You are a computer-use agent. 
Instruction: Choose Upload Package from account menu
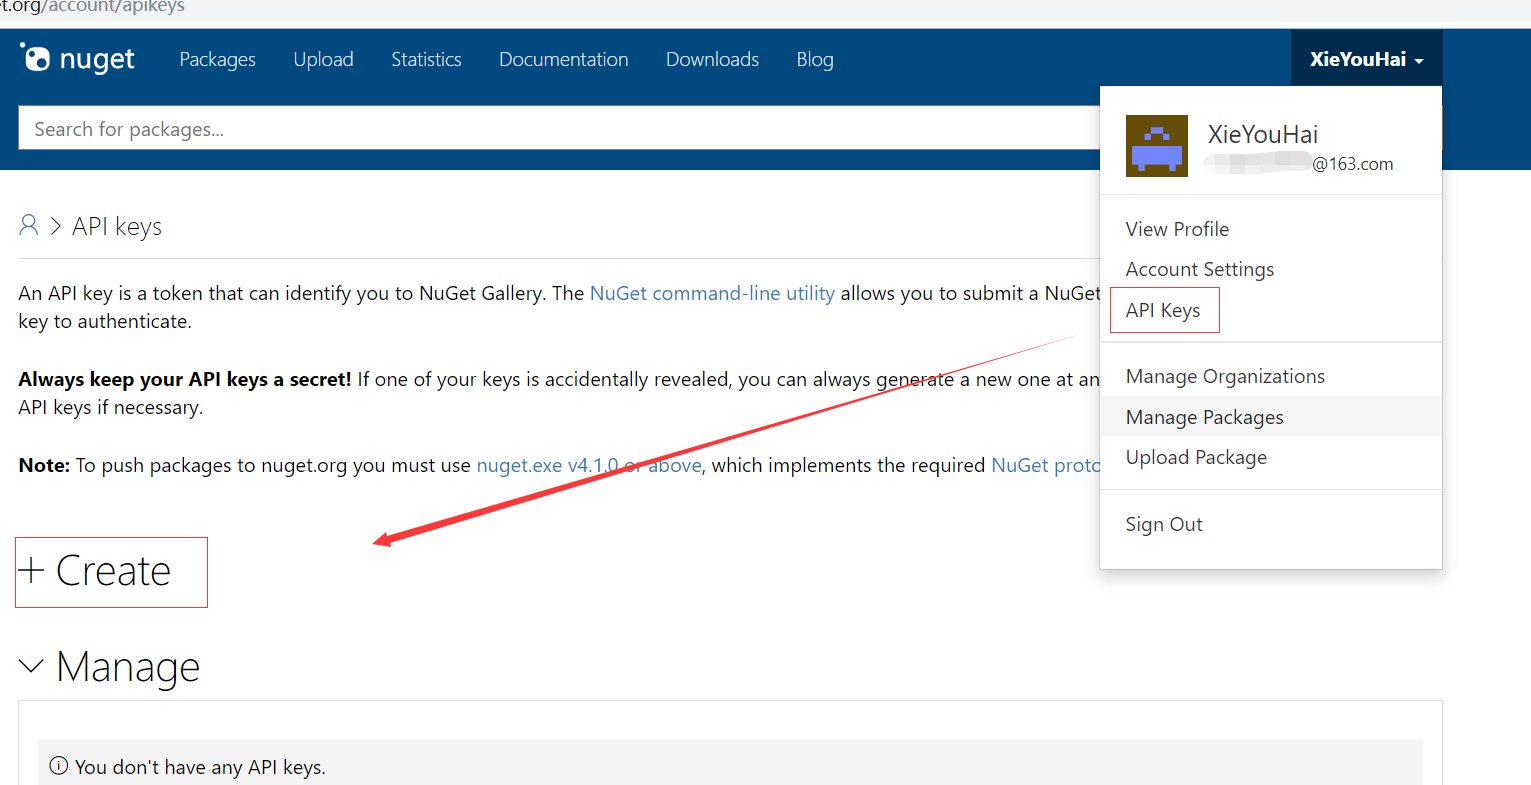[1196, 457]
